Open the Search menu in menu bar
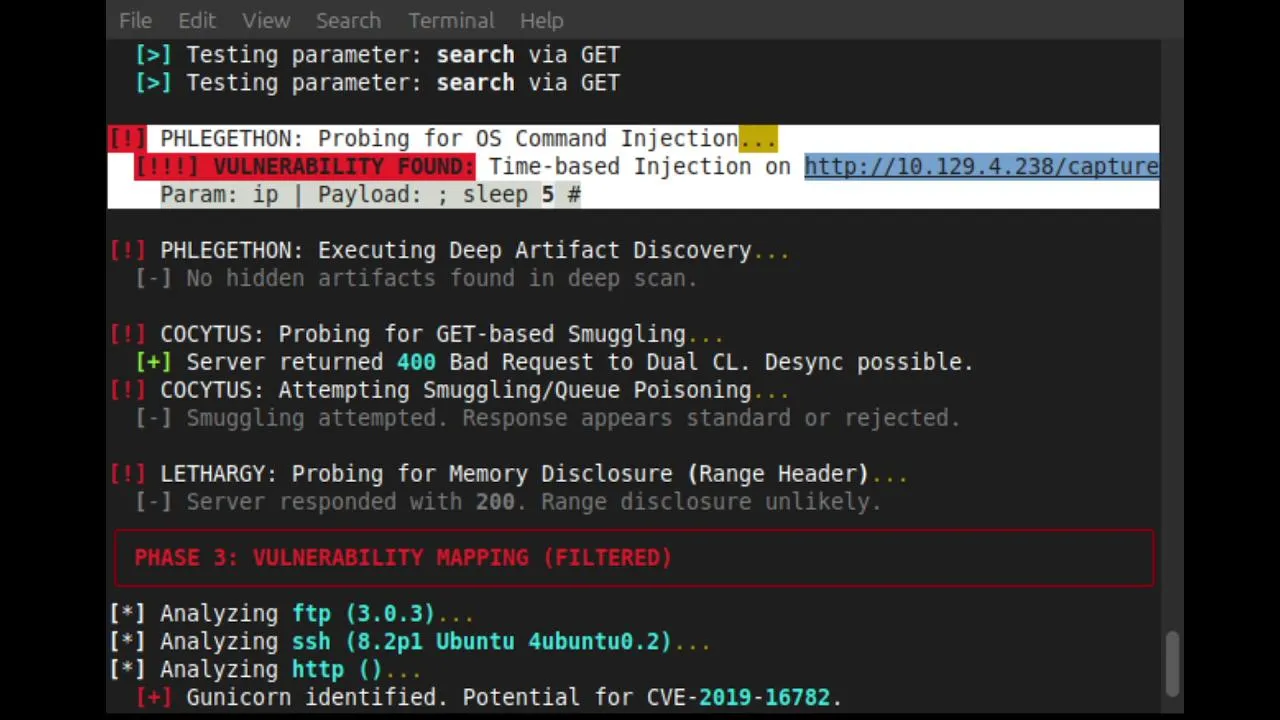Screen dimensions: 1280x720 coord(348,20)
